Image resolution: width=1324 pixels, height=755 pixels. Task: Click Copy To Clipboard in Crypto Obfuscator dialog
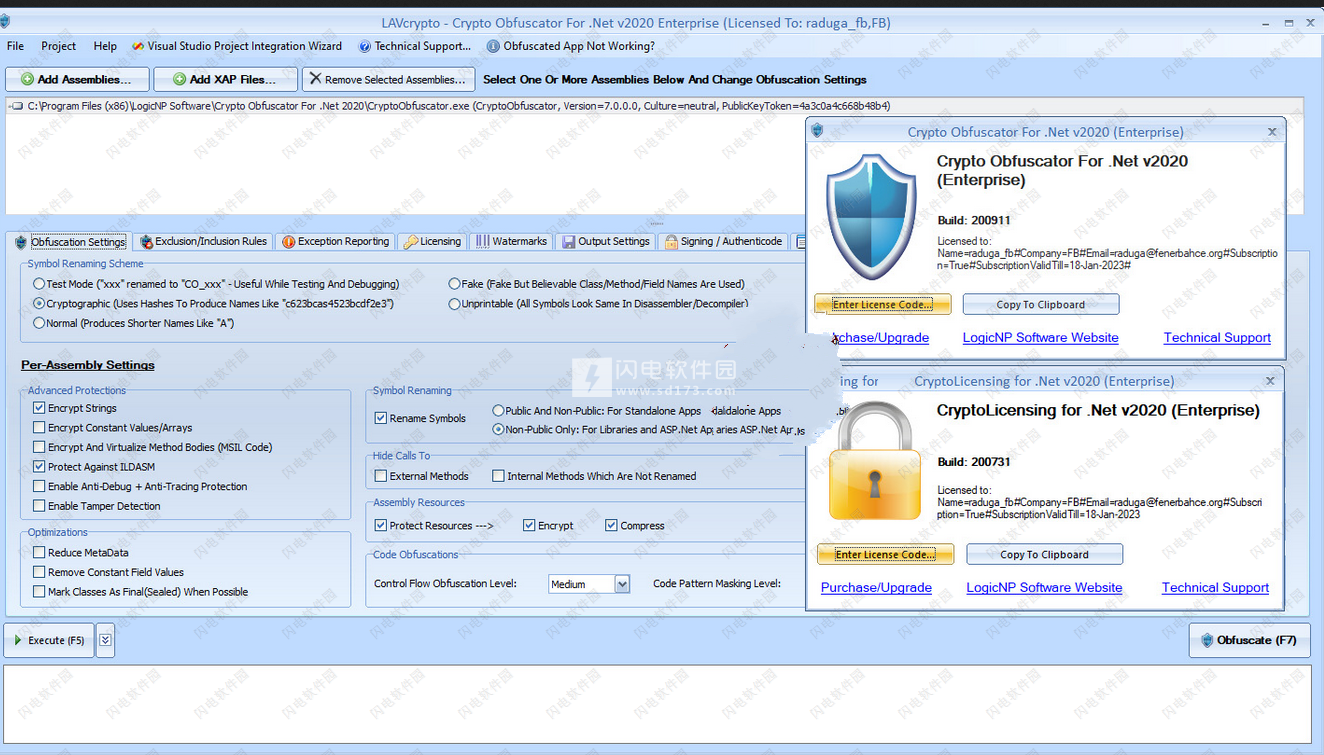coord(1041,304)
